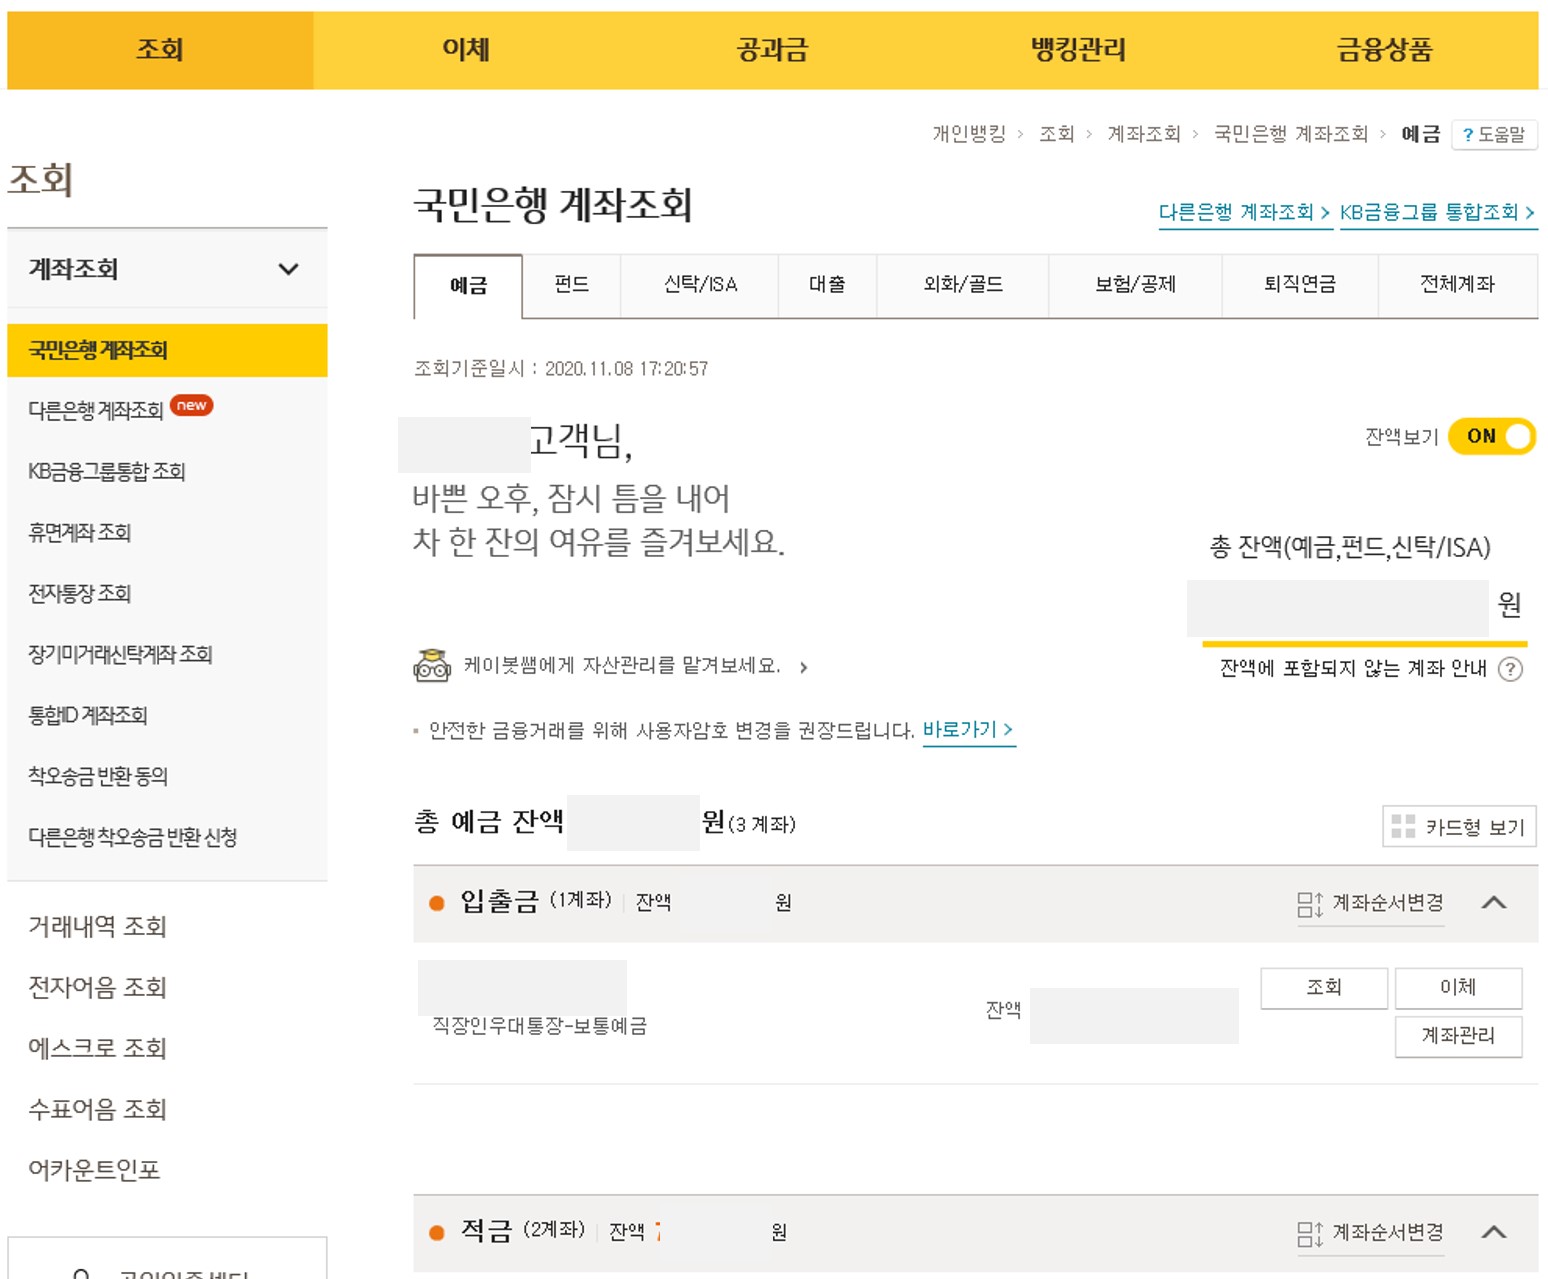1548x1279 pixels.
Task: Switch to the 펀드 tab
Action: (571, 285)
